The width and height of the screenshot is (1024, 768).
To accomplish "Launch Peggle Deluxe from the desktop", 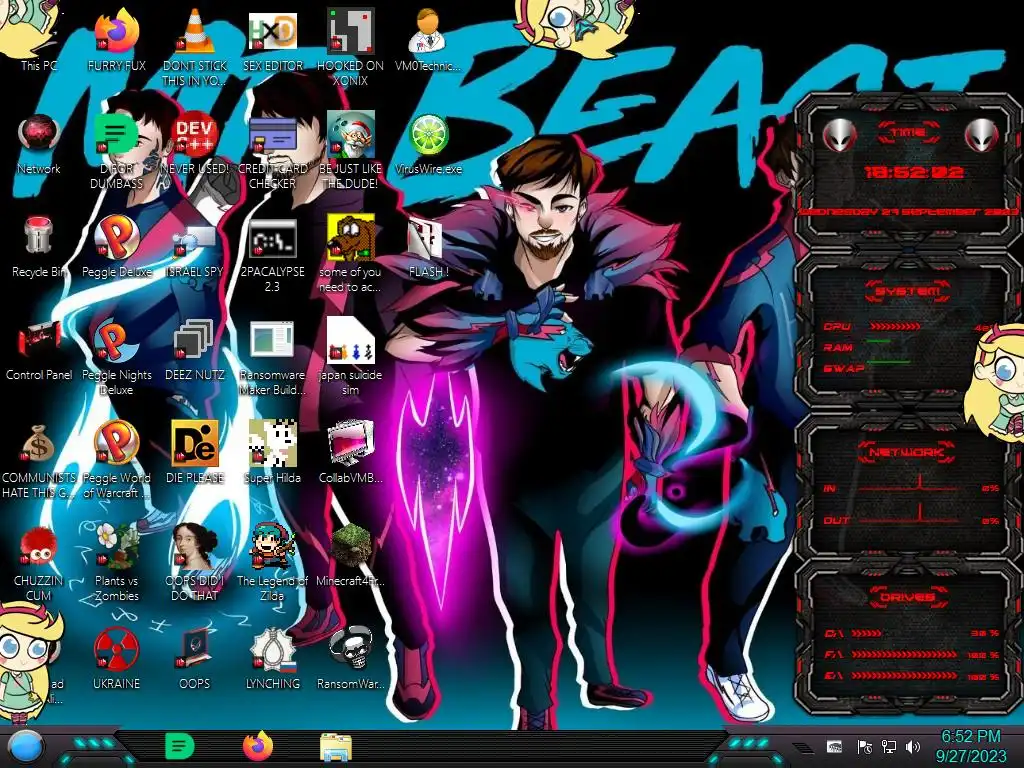I will pos(116,247).
